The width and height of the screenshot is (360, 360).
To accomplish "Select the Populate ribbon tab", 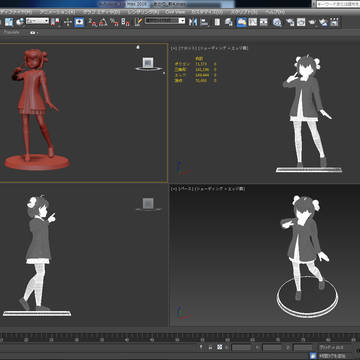I will click(x=12, y=33).
